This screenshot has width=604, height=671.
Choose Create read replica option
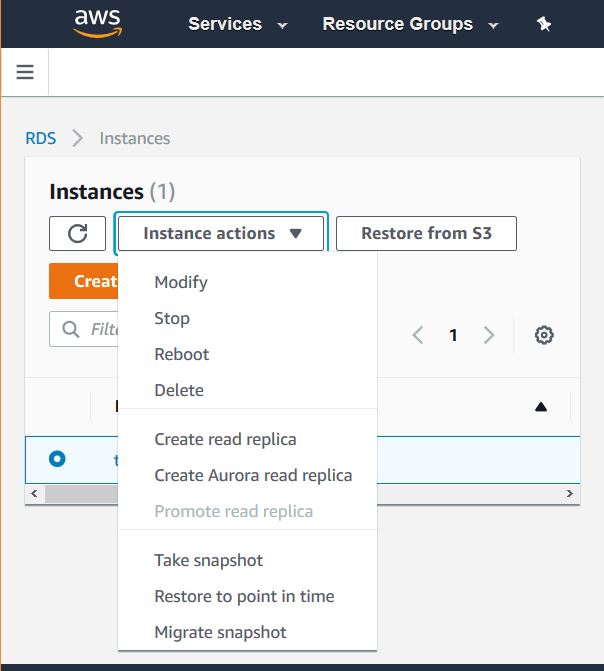[225, 439]
